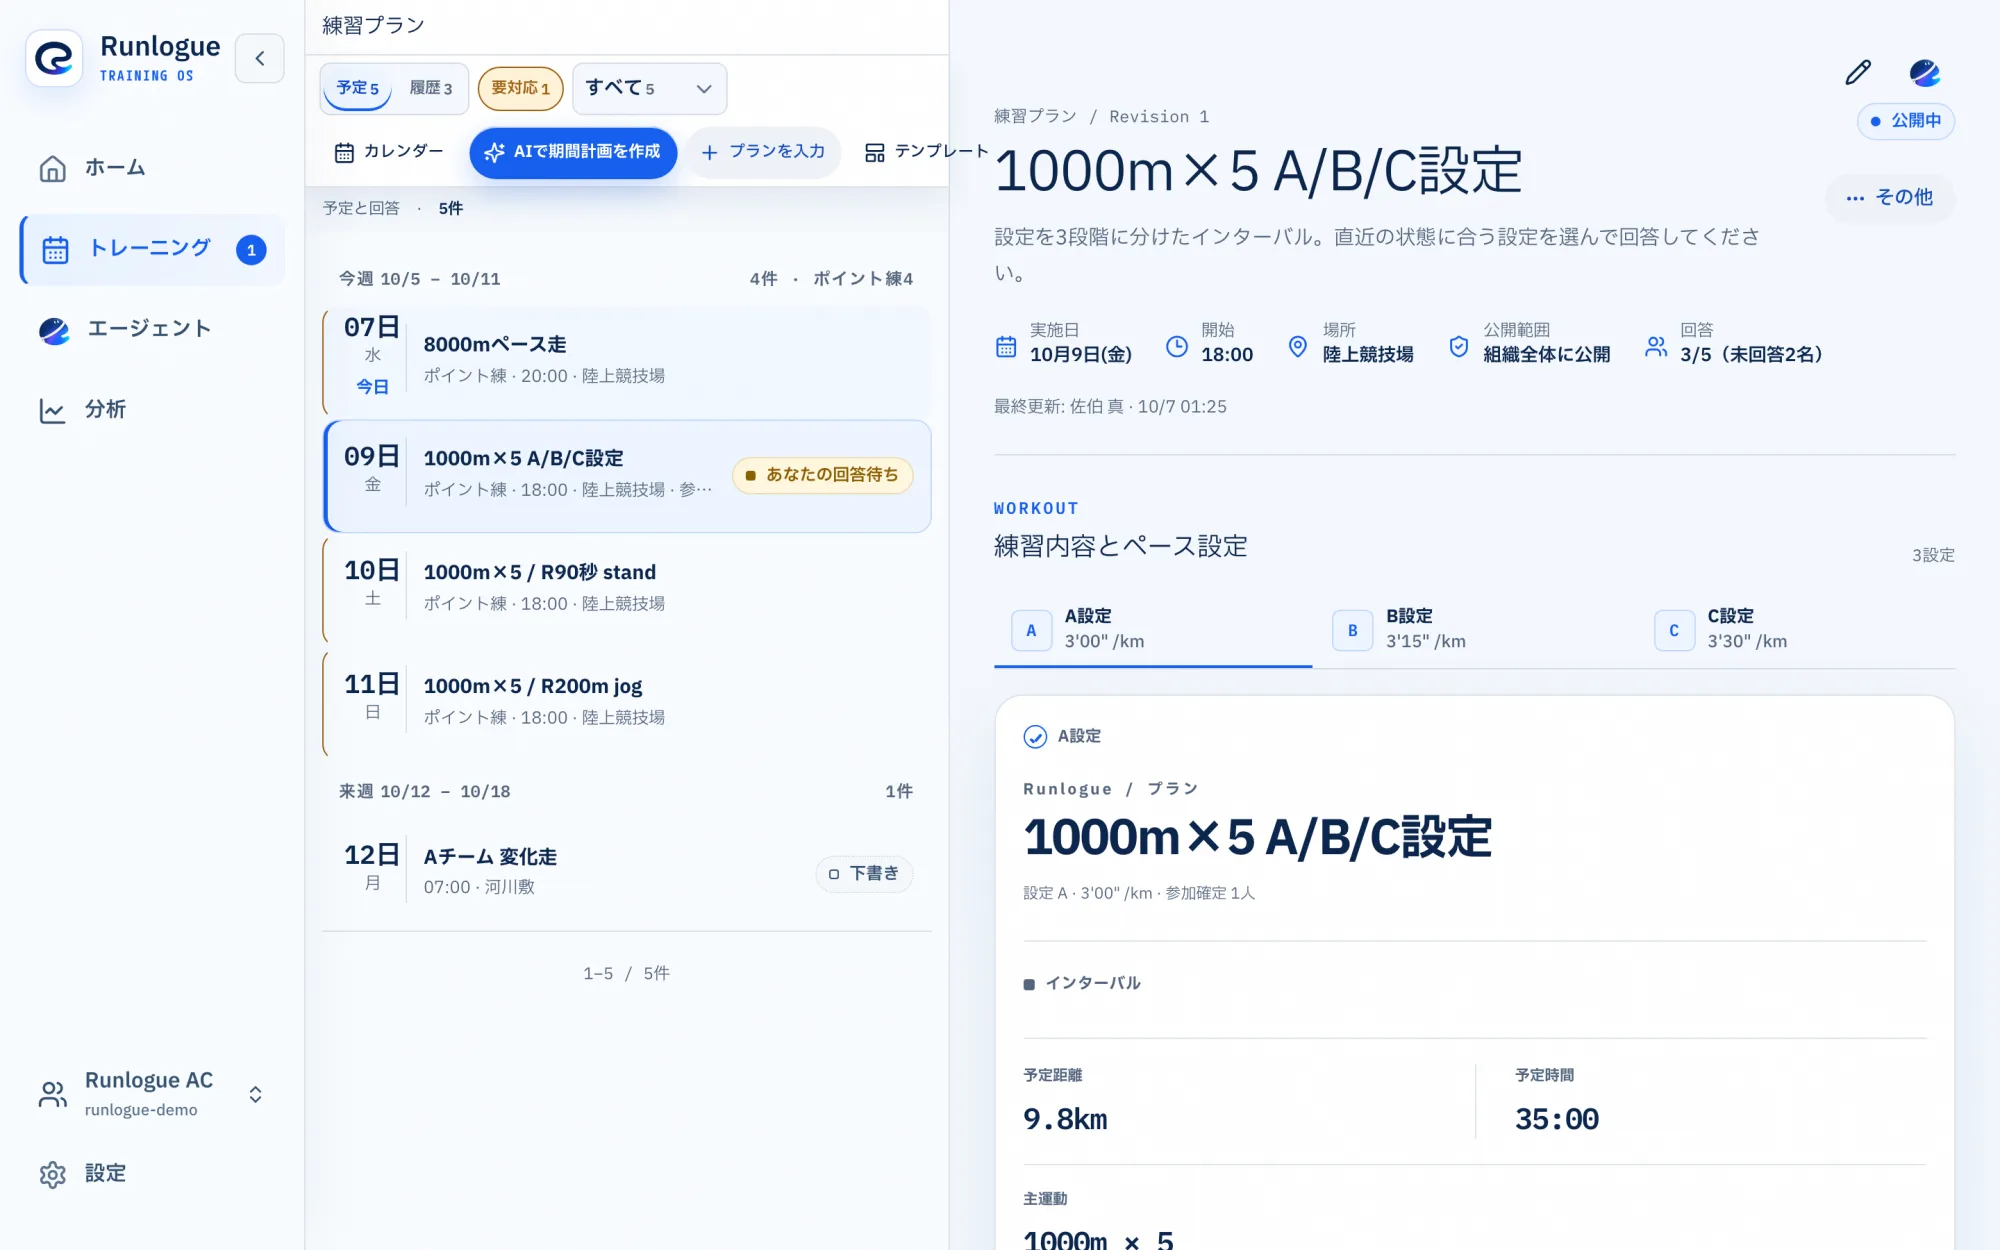
Task: Switch to the 履歴 3 tab
Action: 431,88
